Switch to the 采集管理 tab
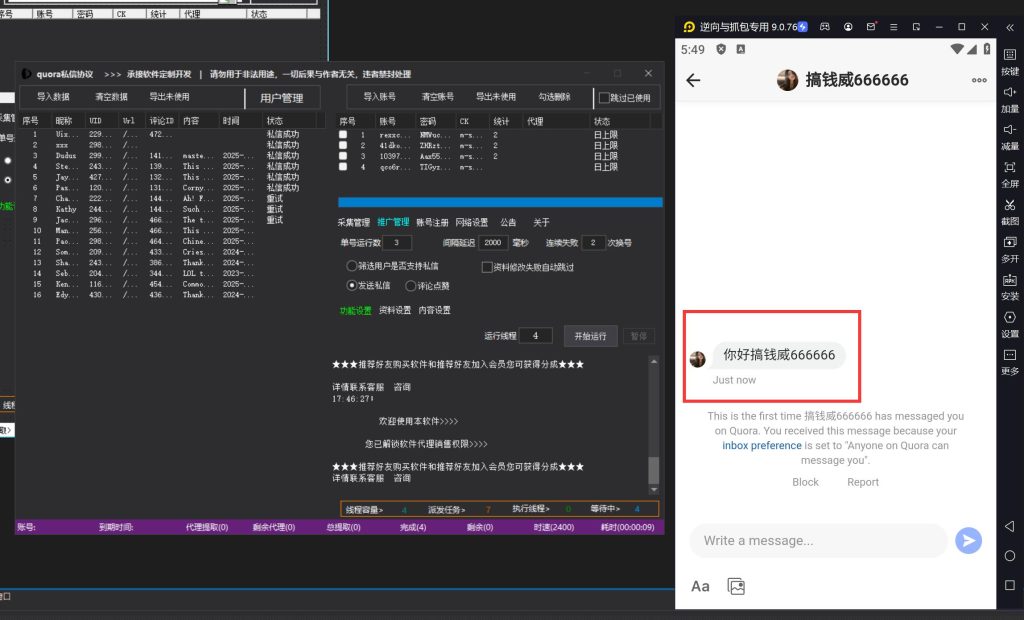The image size is (1024, 620). pyautogui.click(x=352, y=223)
